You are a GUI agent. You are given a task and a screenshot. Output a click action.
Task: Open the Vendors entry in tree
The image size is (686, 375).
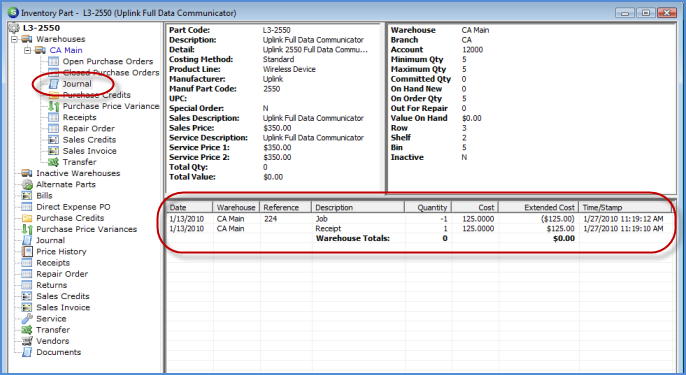pyautogui.click(x=52, y=341)
